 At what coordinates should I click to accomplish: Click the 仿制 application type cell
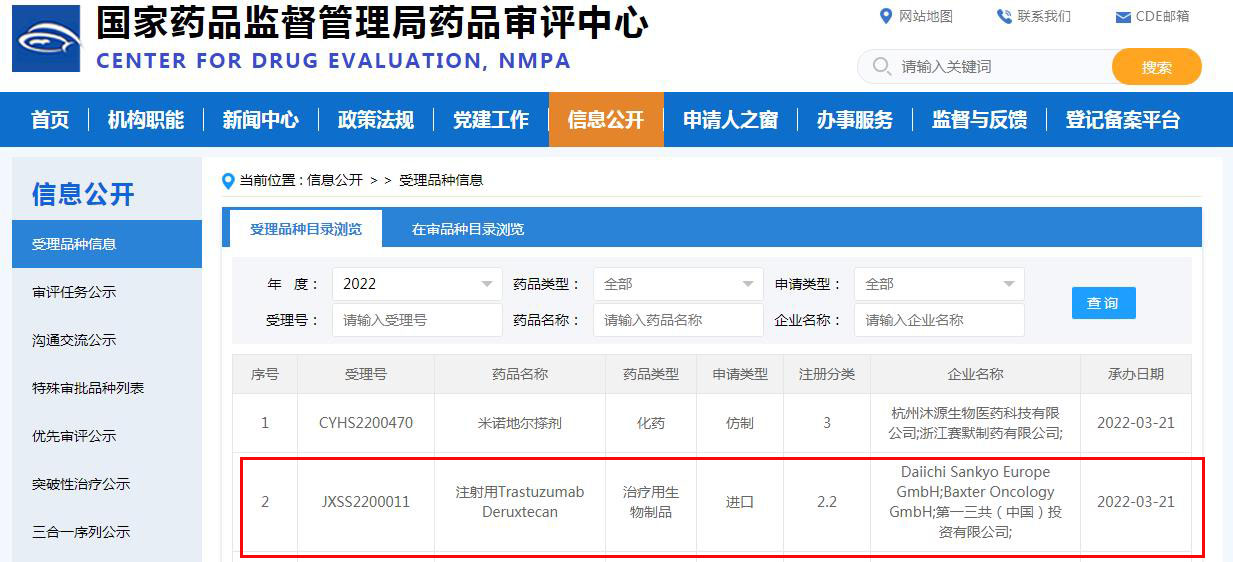pyautogui.click(x=740, y=423)
